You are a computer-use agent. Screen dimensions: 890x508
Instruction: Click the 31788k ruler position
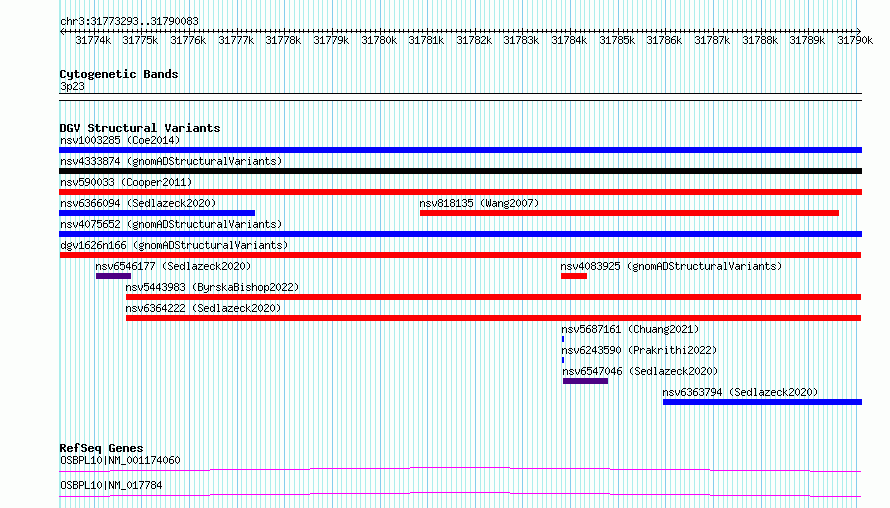pyautogui.click(x=759, y=40)
